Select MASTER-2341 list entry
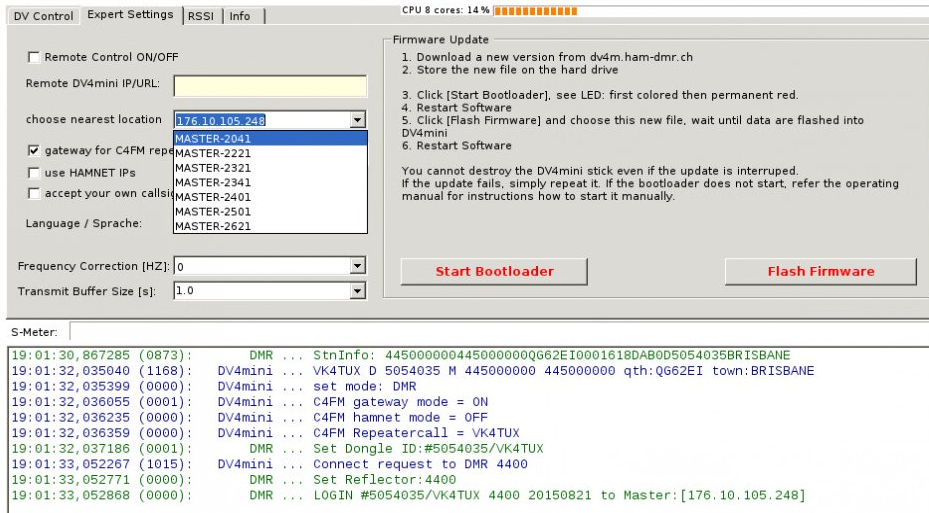Viewport: 929px width, 513px height. [270, 182]
